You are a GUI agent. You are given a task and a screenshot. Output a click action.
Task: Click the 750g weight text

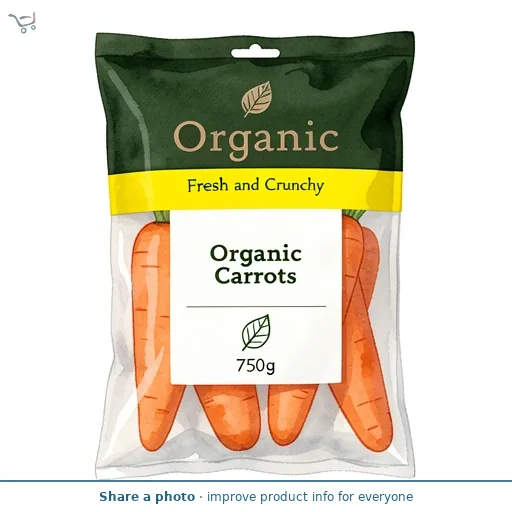point(256,365)
